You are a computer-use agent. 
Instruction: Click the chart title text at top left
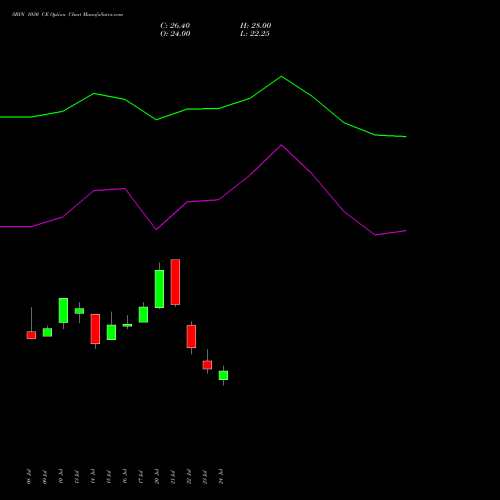[x=67, y=15]
